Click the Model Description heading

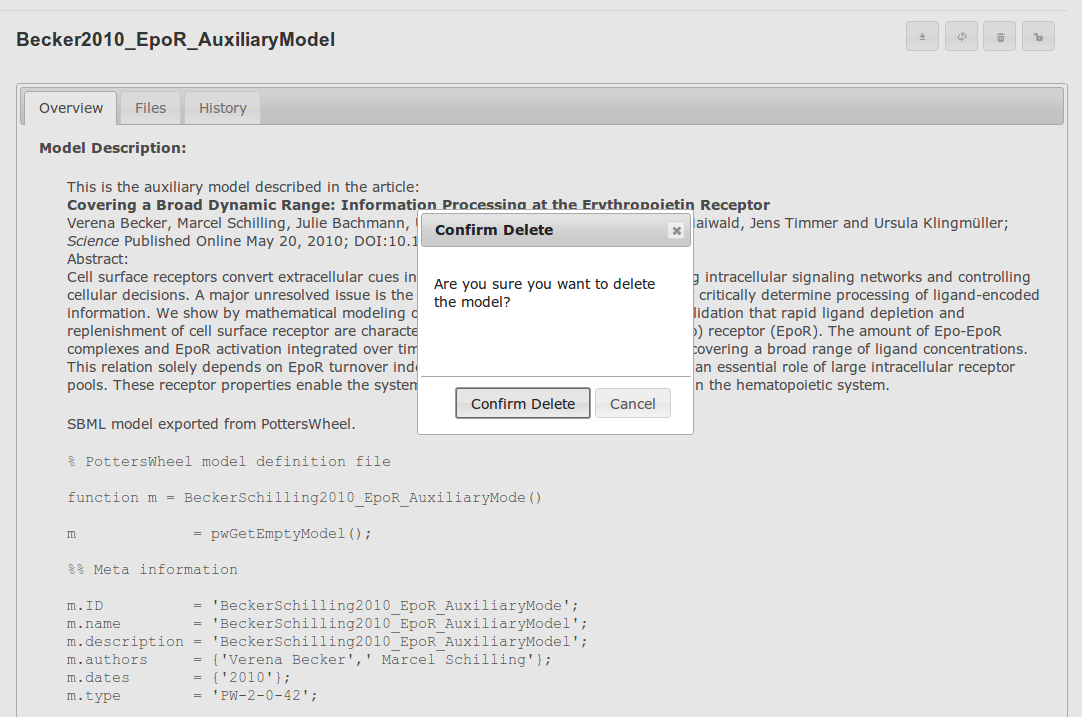(113, 148)
